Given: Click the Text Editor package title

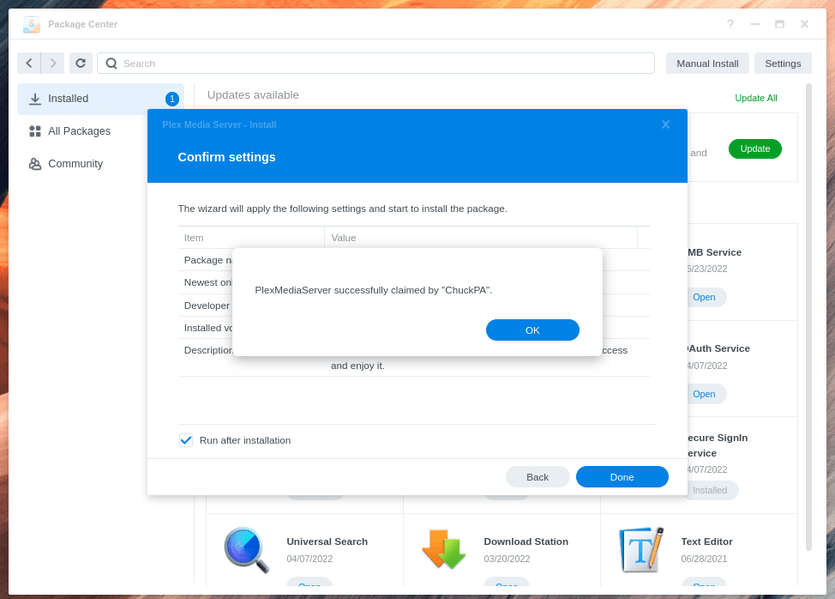Looking at the screenshot, I should [x=707, y=541].
